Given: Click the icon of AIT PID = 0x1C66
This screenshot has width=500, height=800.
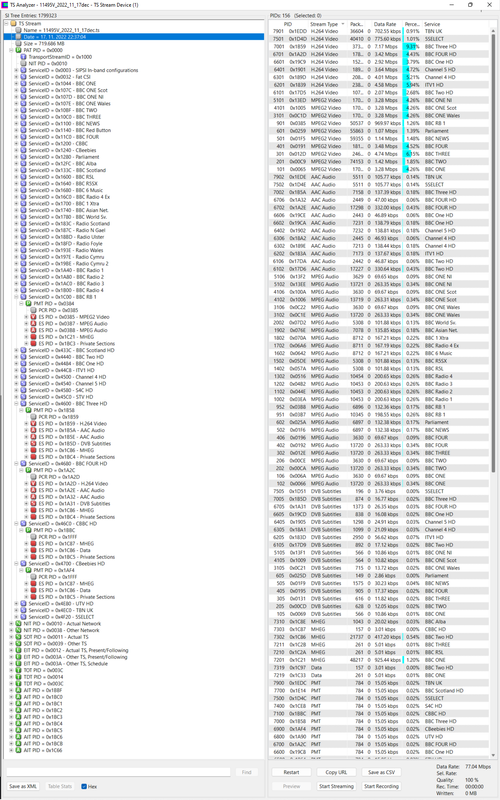Looking at the screenshot, I should tap(18, 750).
